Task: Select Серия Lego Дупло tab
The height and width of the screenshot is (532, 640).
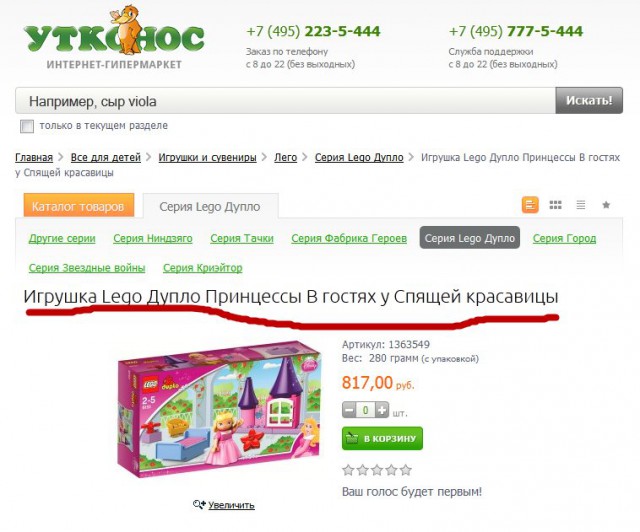Action: coord(210,207)
